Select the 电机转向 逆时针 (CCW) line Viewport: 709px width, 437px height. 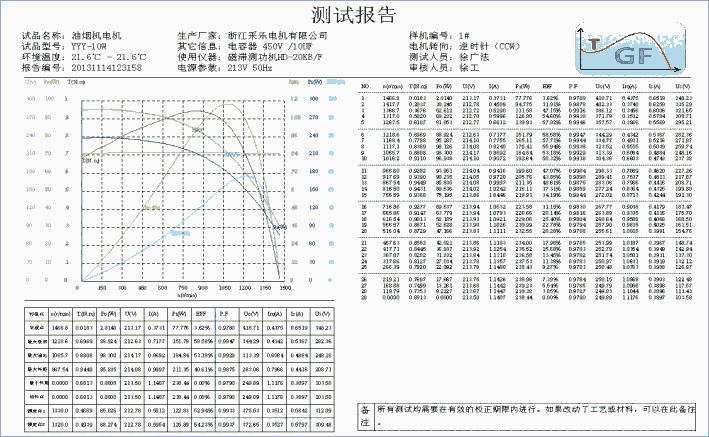[x=465, y=47]
